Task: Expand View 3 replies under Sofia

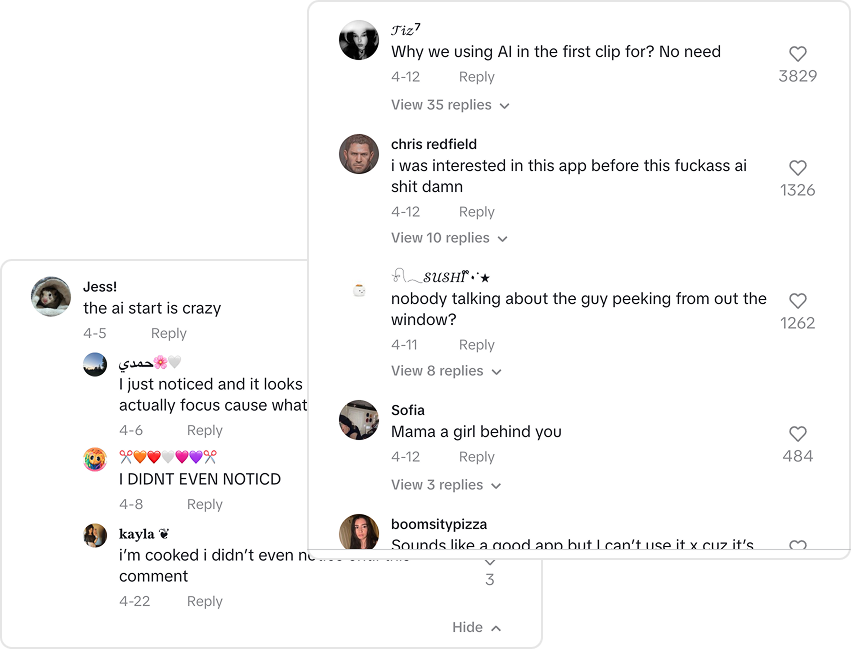Action: click(x=446, y=485)
